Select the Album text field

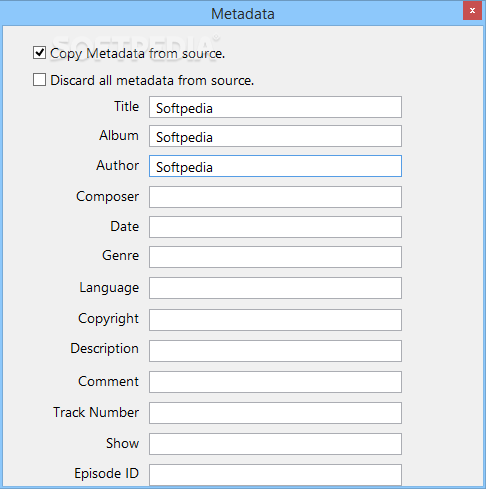[x=275, y=136]
